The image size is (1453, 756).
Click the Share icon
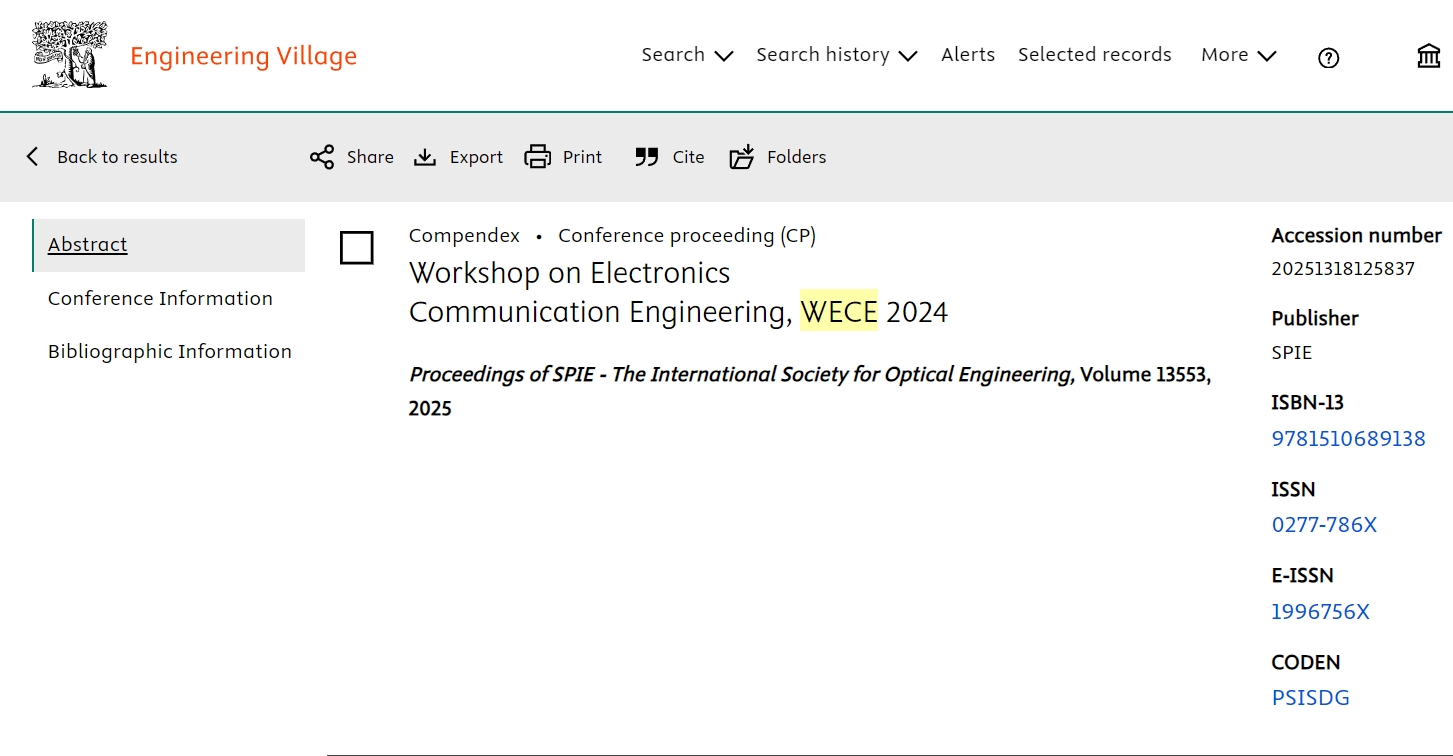pyautogui.click(x=322, y=157)
